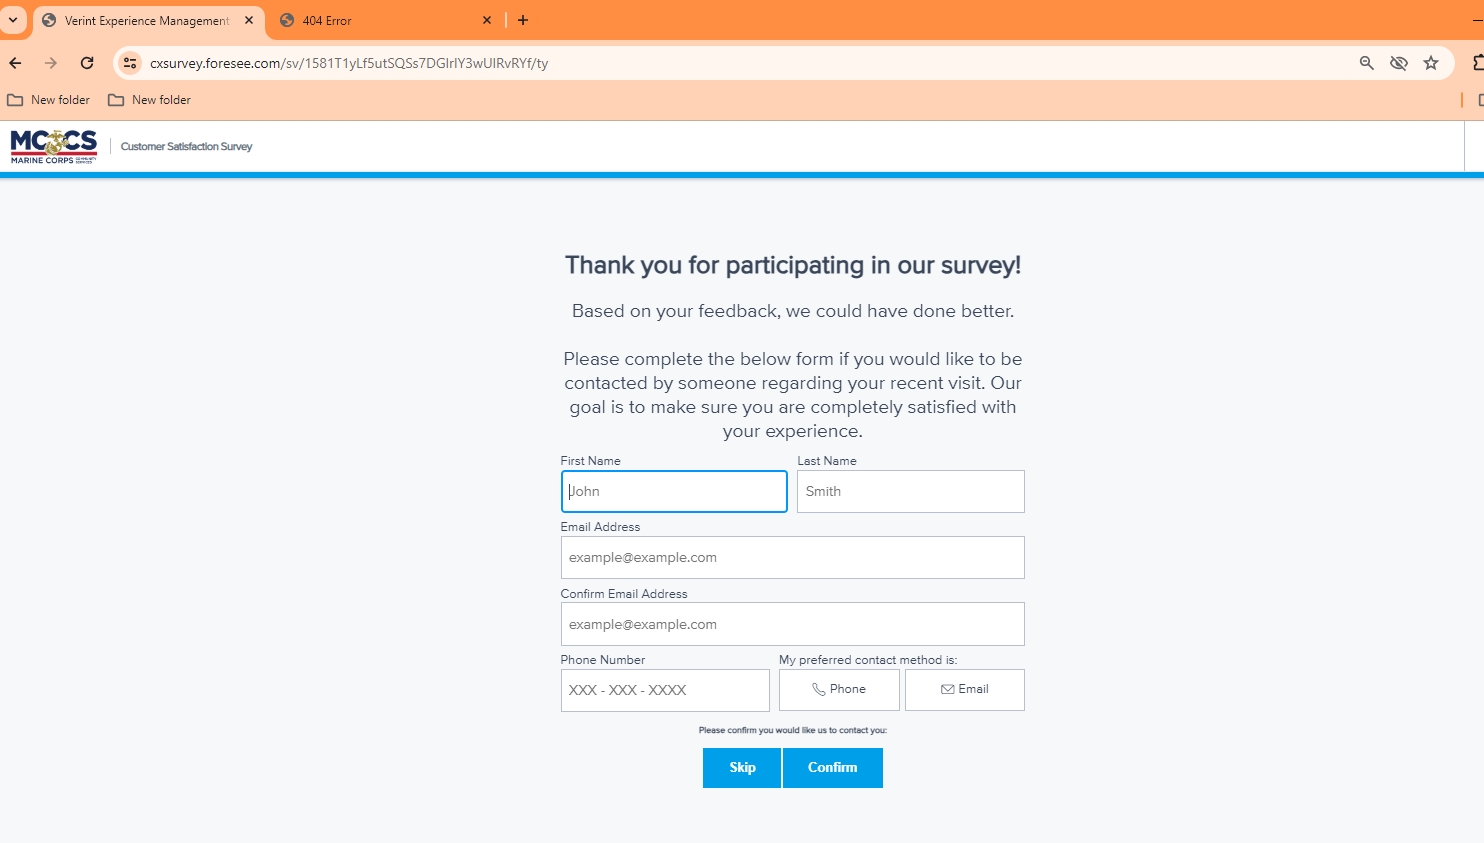1484x843 pixels.
Task: Click the browser back arrow
Action: 15,63
